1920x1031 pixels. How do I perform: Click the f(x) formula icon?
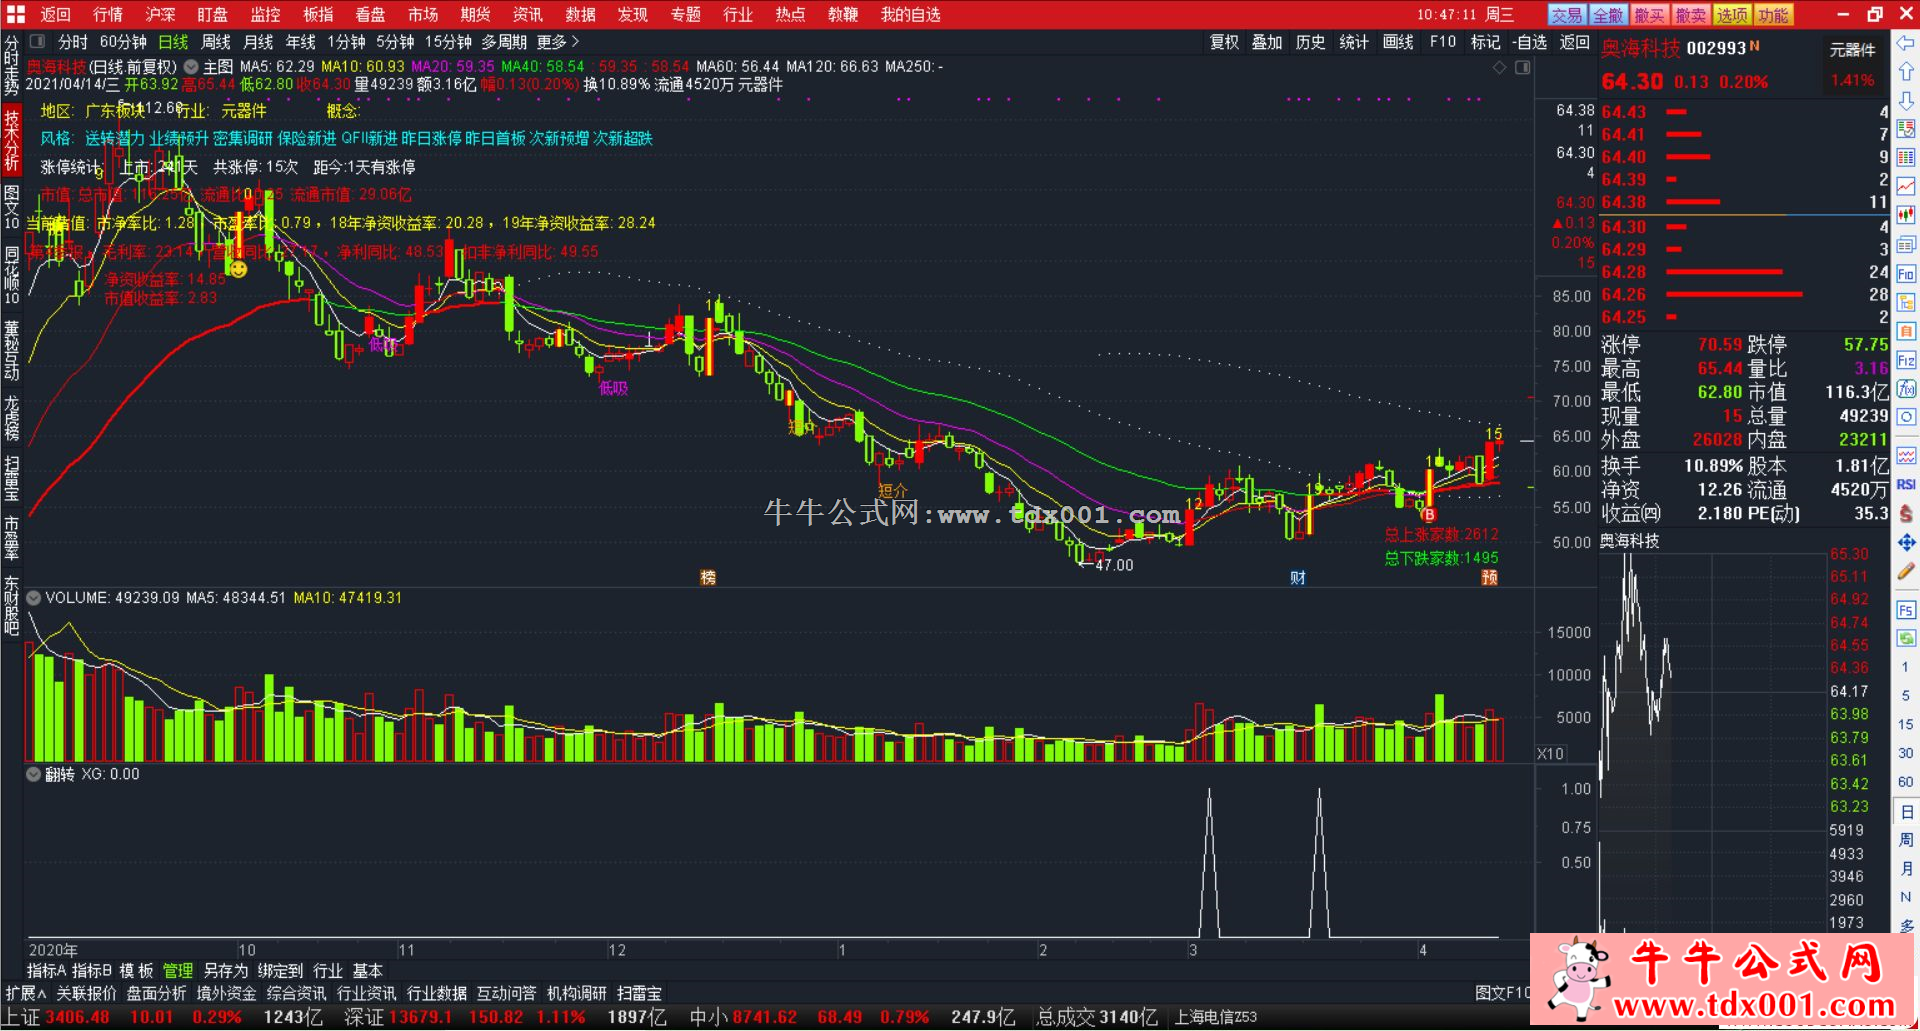pyautogui.click(x=1906, y=388)
